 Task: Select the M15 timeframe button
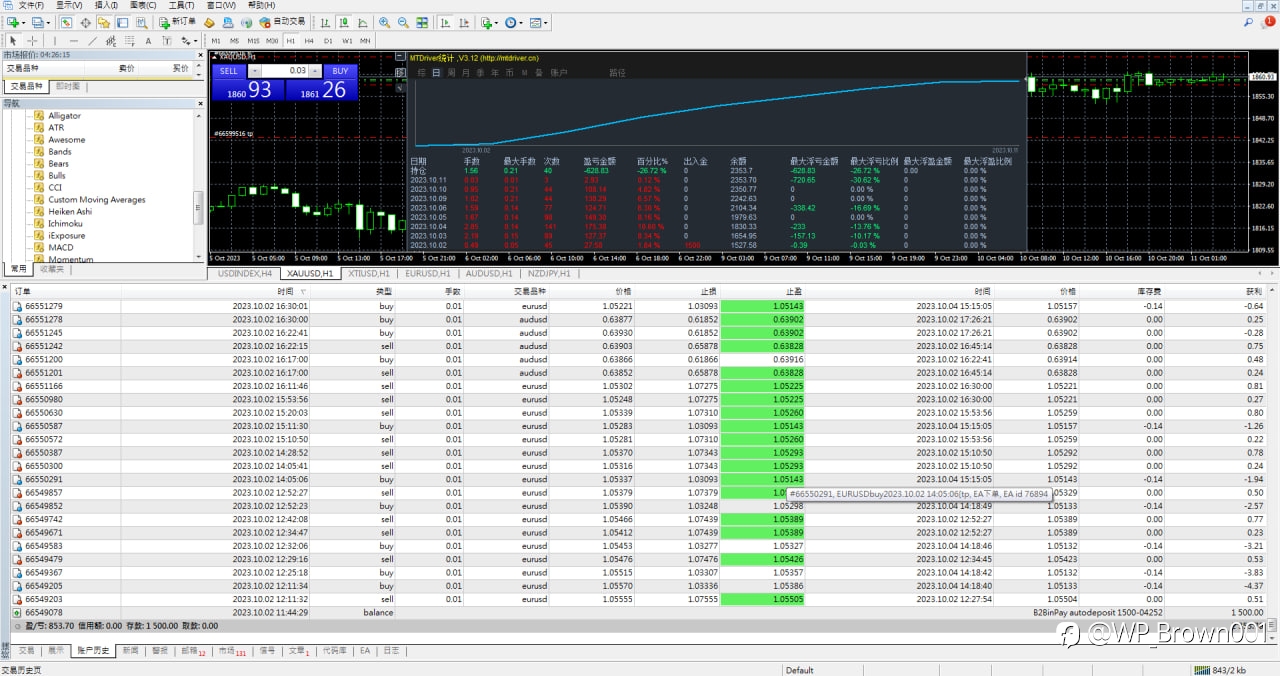[253, 41]
